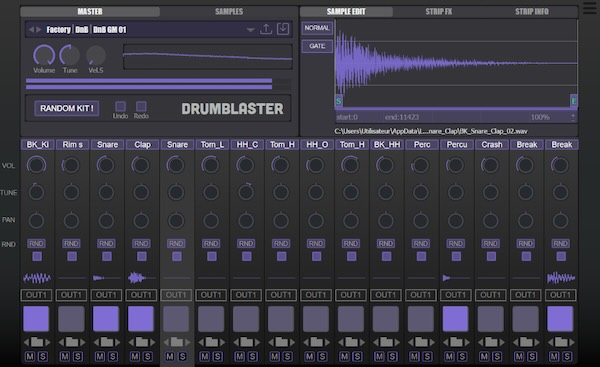The width and height of the screenshot is (600, 367).
Task: Switch to the STRIP FX tab
Action: click(x=439, y=11)
